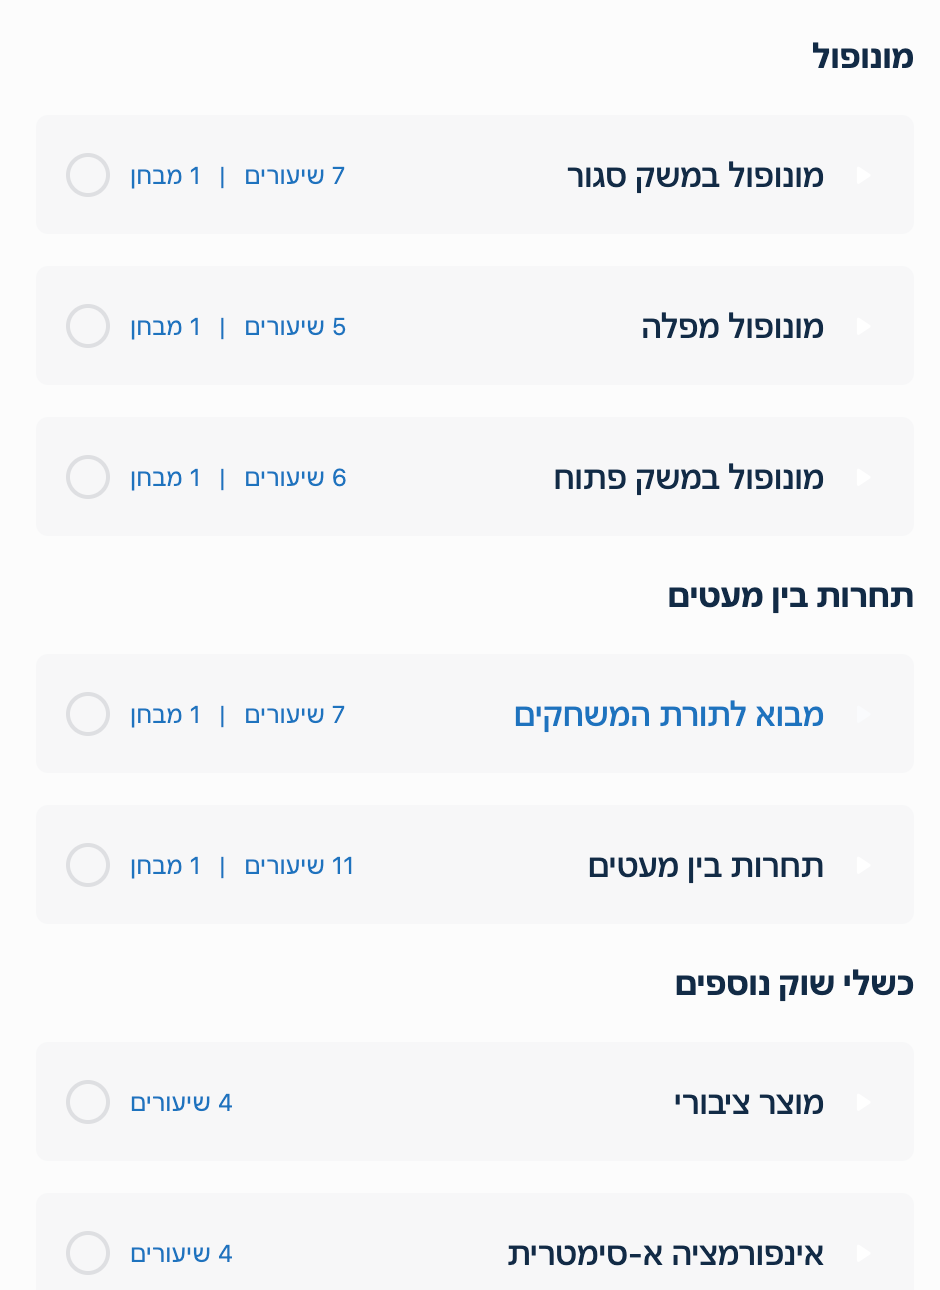Image resolution: width=940 pixels, height=1290 pixels.
Task: Expand the מונופול מפלה section arrow
Action: (x=864, y=327)
